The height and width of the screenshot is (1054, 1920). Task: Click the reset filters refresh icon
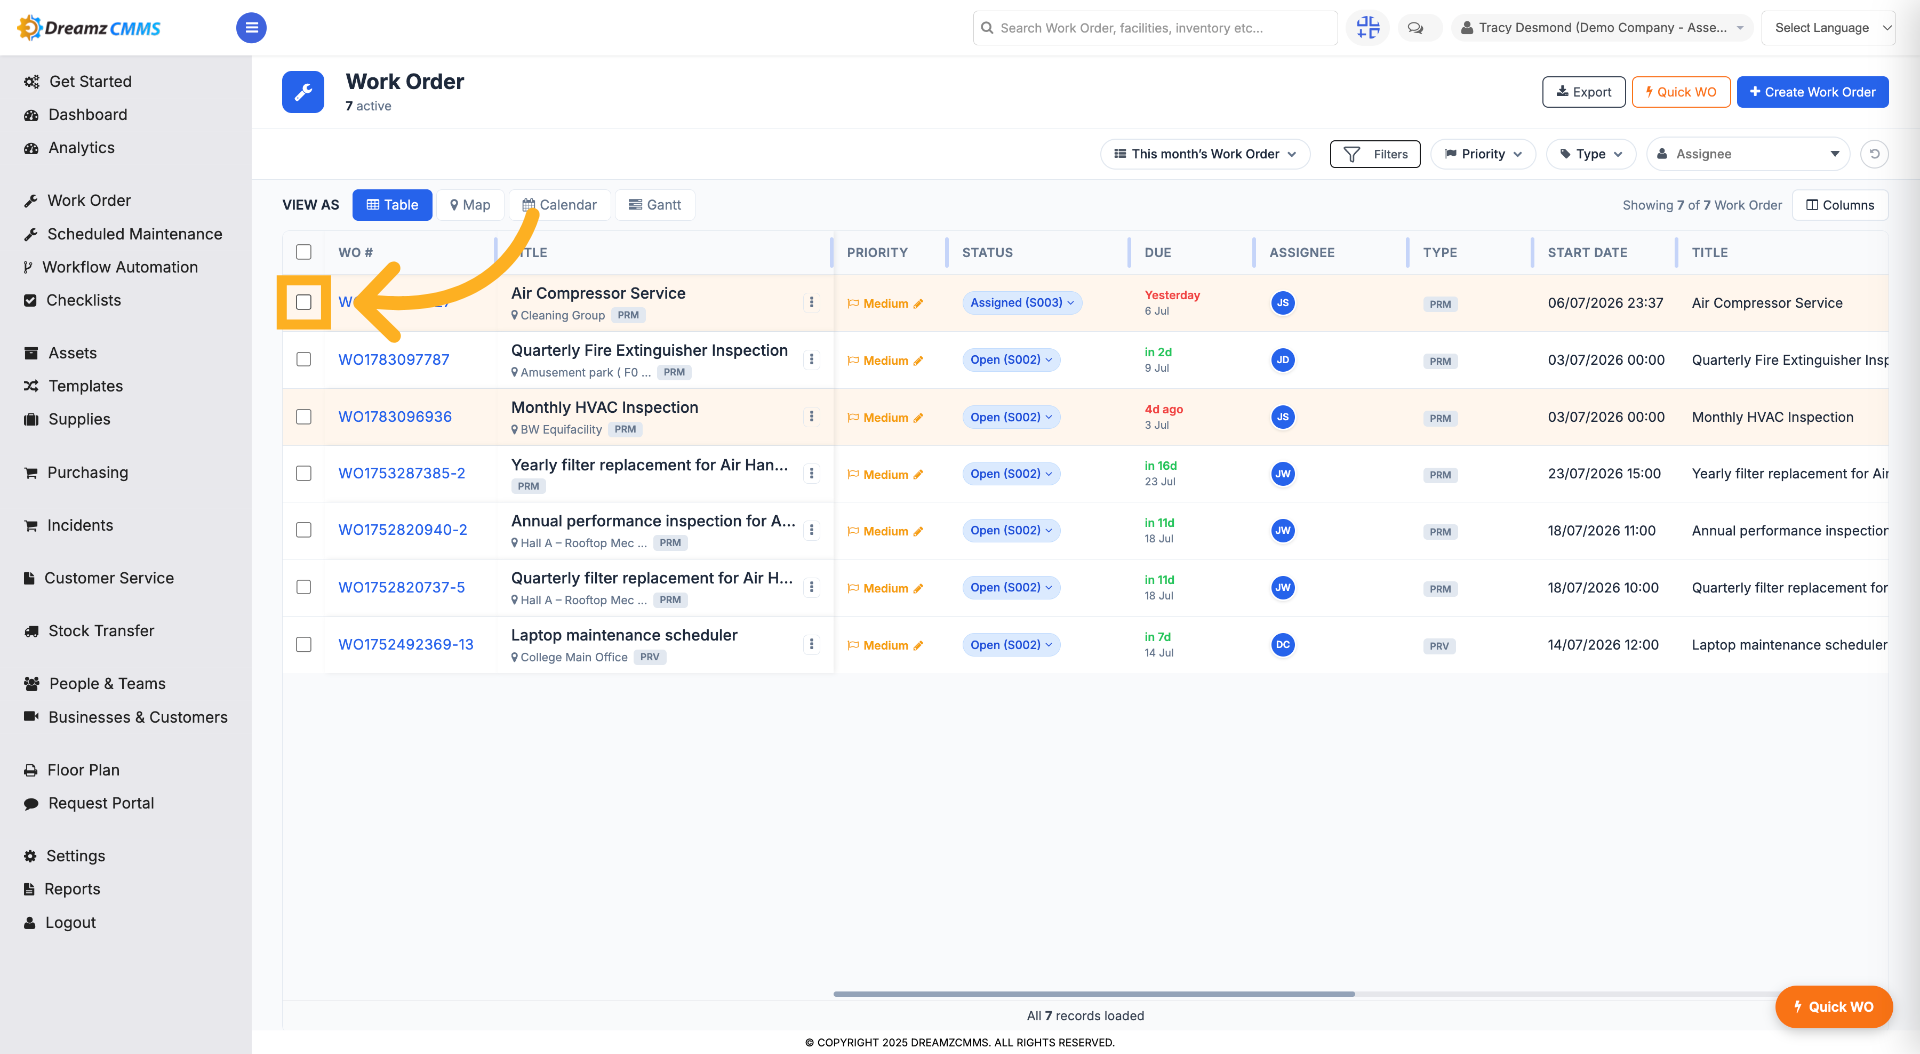pos(1875,154)
